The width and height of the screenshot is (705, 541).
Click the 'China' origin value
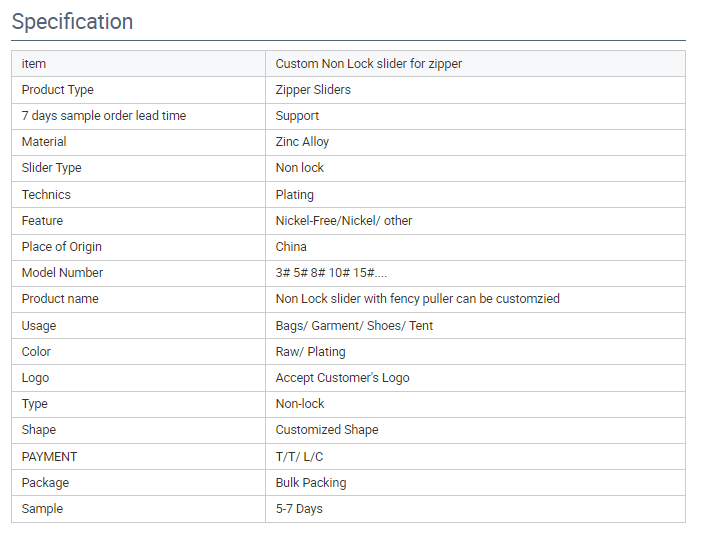(291, 247)
